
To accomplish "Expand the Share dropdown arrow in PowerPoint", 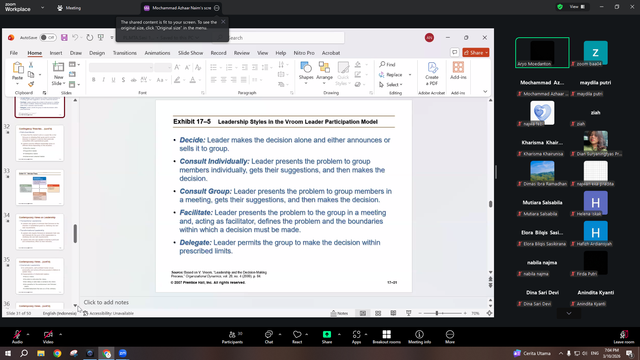I will pyautogui.click(x=487, y=53).
